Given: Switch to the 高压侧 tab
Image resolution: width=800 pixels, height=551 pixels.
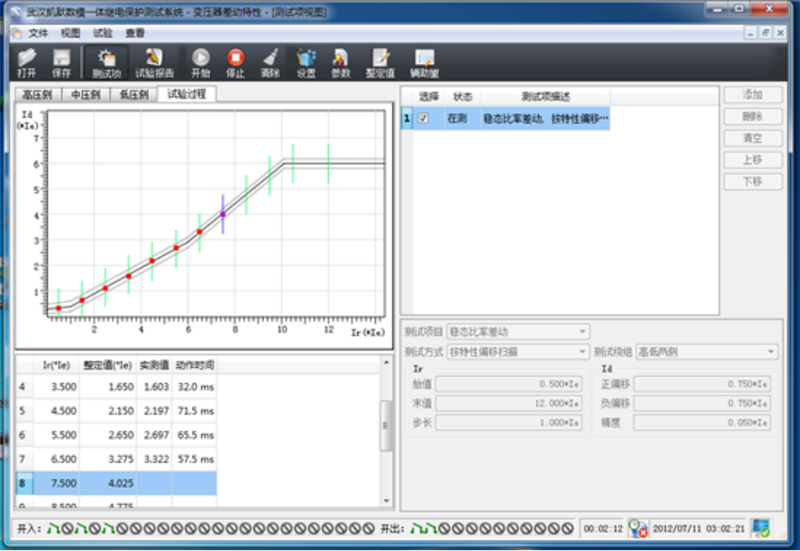Looking at the screenshot, I should tap(39, 95).
